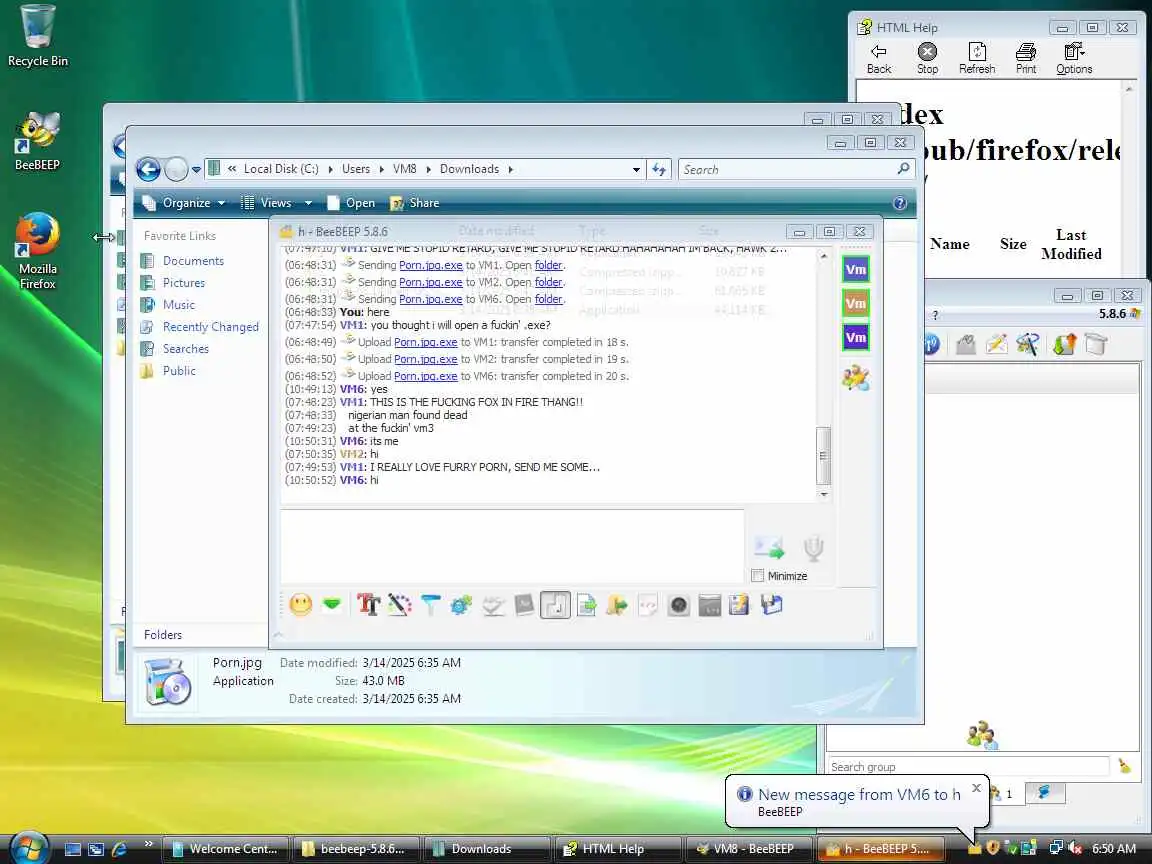The image size is (1152, 864).
Task: Click Explorer help question mark icon
Action: tap(899, 204)
